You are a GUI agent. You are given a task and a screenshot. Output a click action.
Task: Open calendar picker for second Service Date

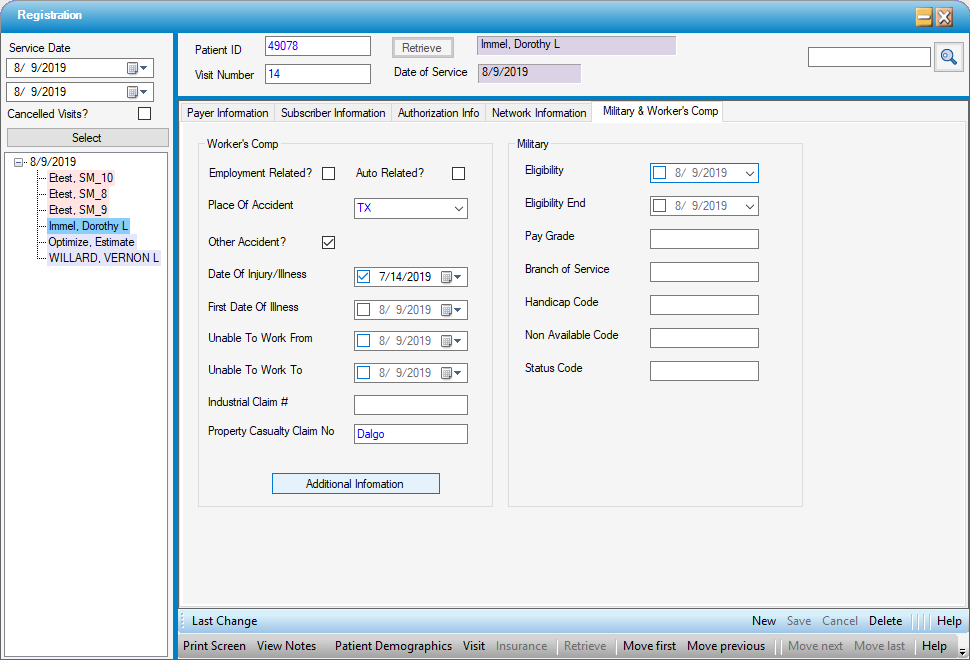point(137,92)
